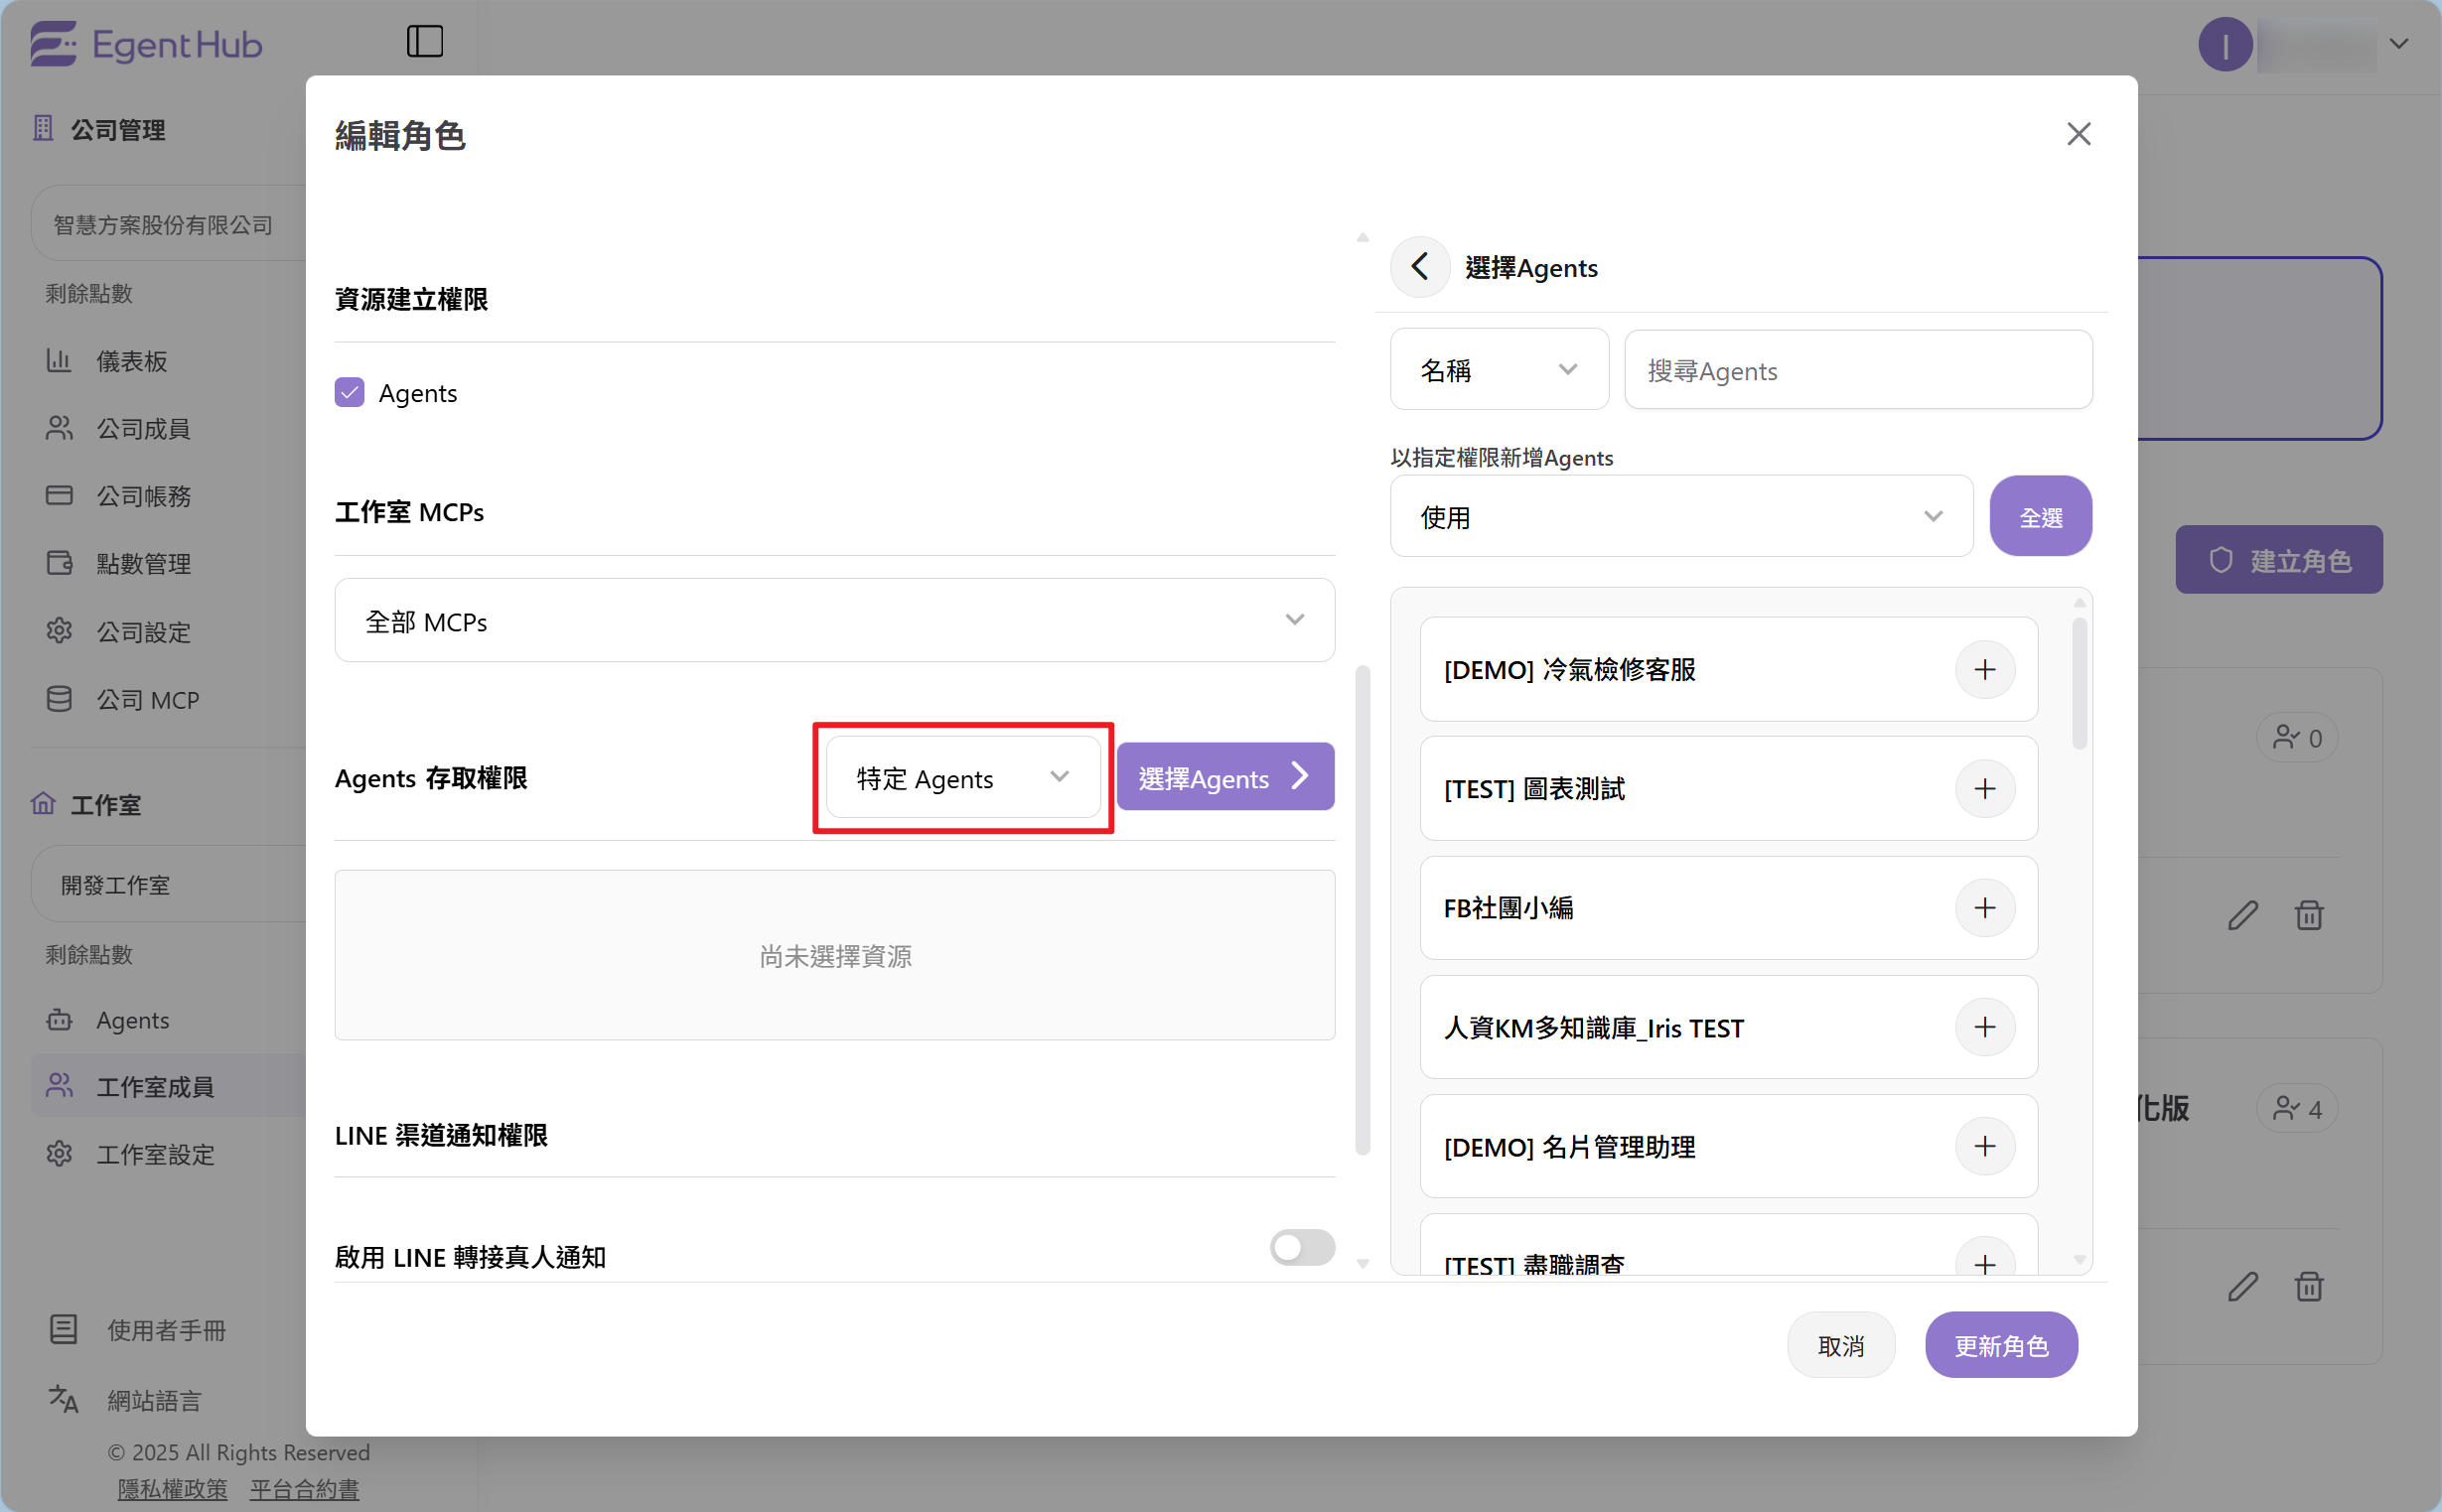Screen dimensions: 2442x1512
Task: Open the 特定 Agents access dropdown
Action: click(962, 778)
